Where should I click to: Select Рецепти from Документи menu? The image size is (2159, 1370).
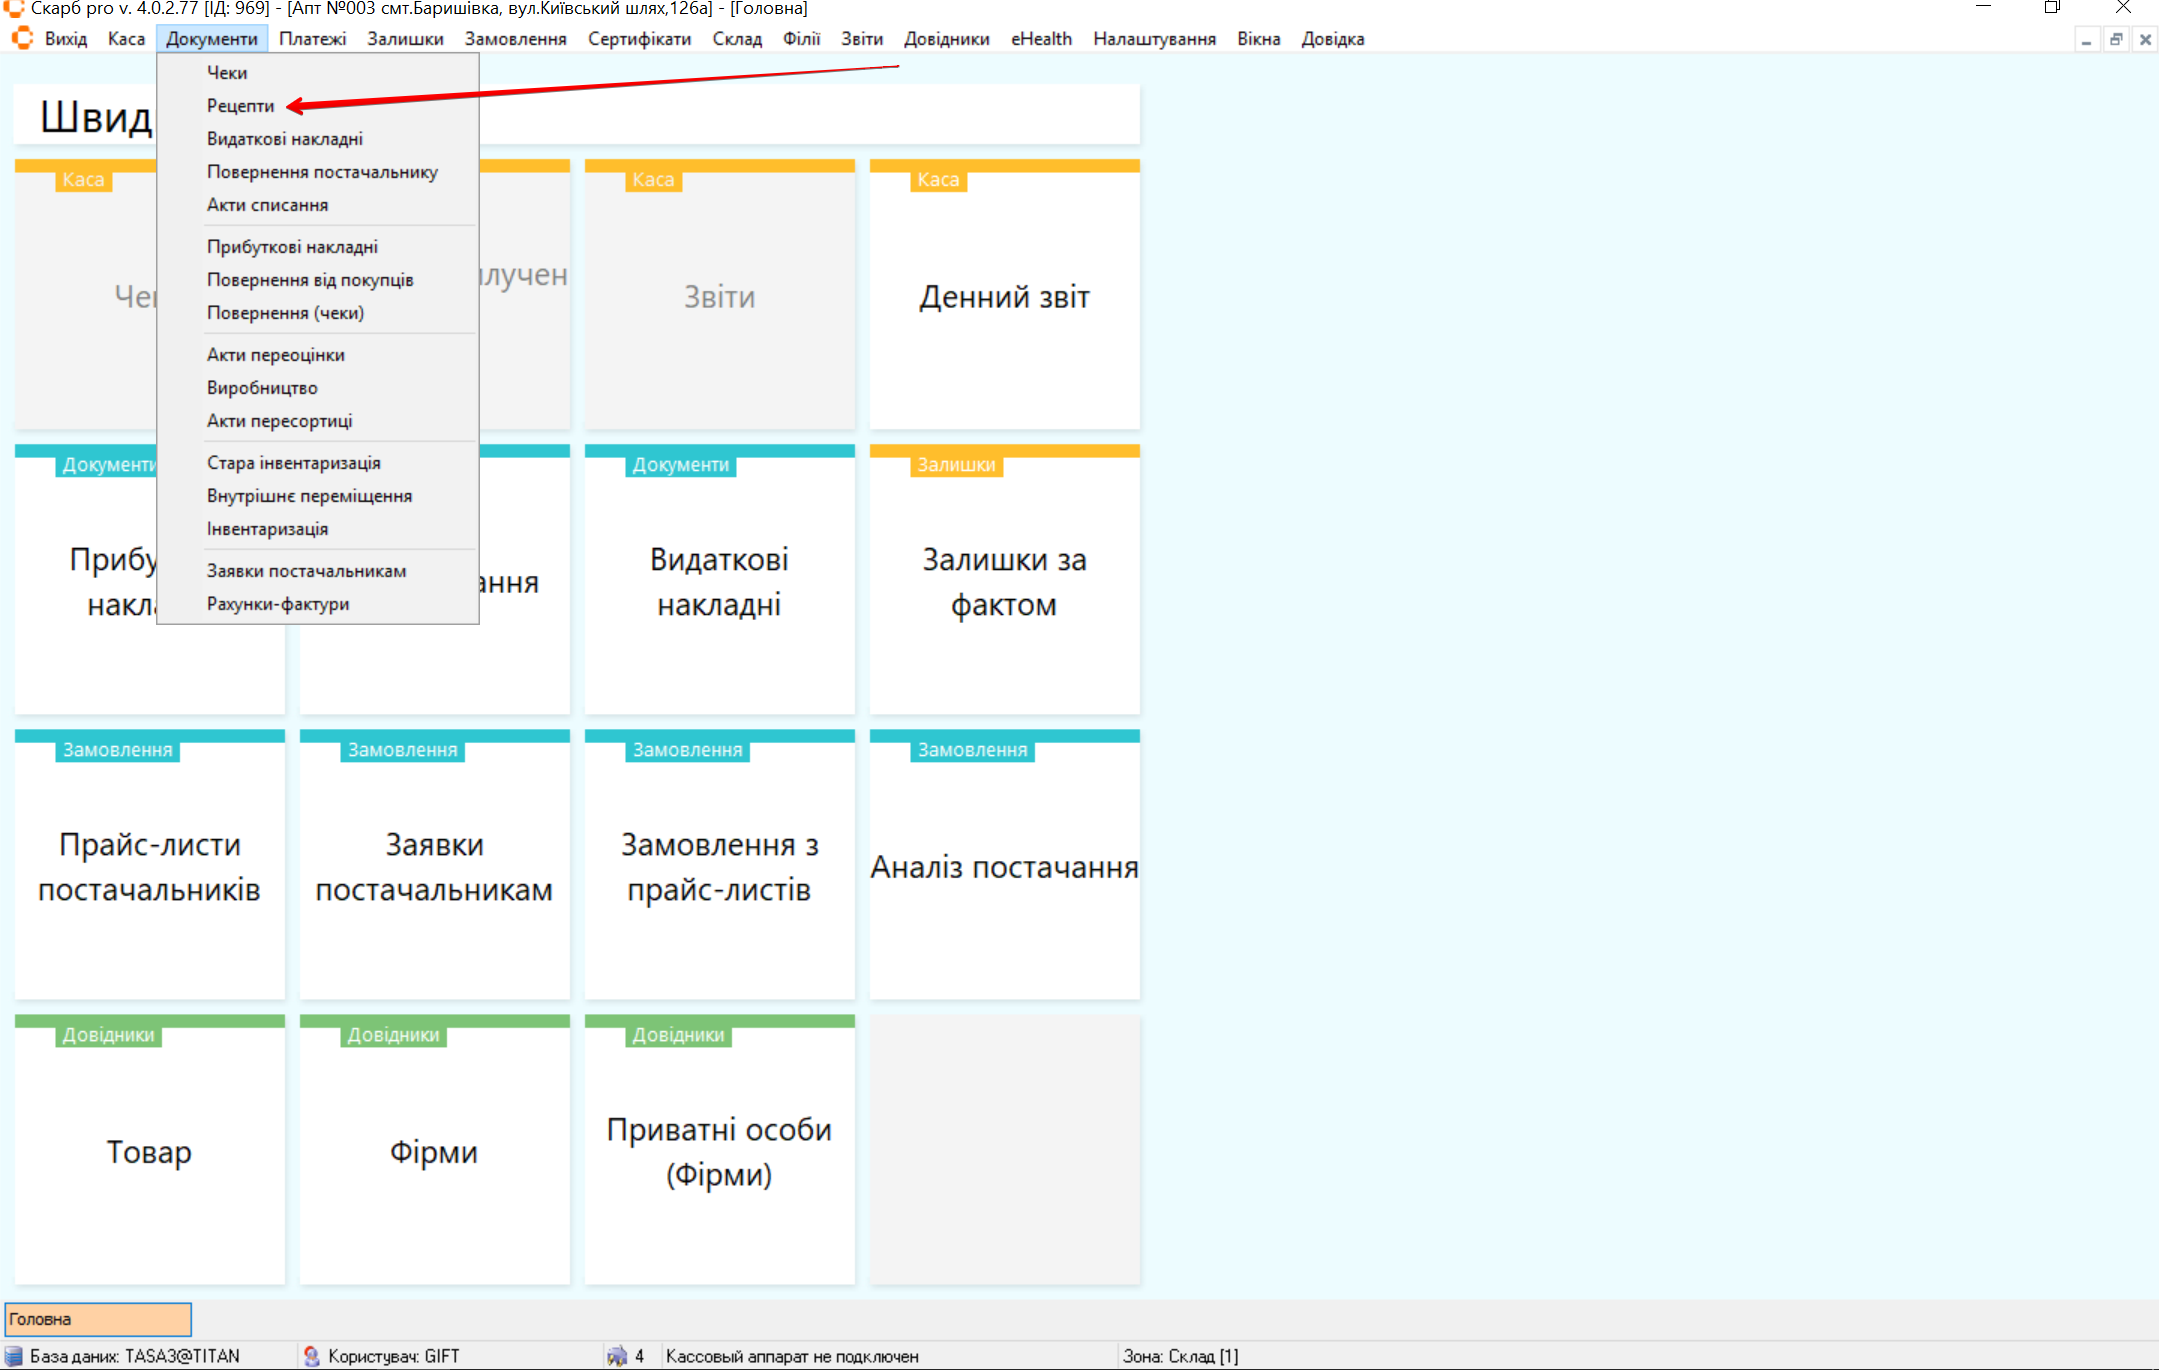(240, 106)
